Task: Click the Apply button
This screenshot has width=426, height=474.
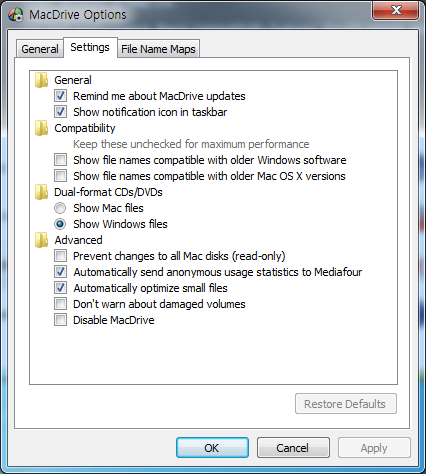Action: [374, 448]
